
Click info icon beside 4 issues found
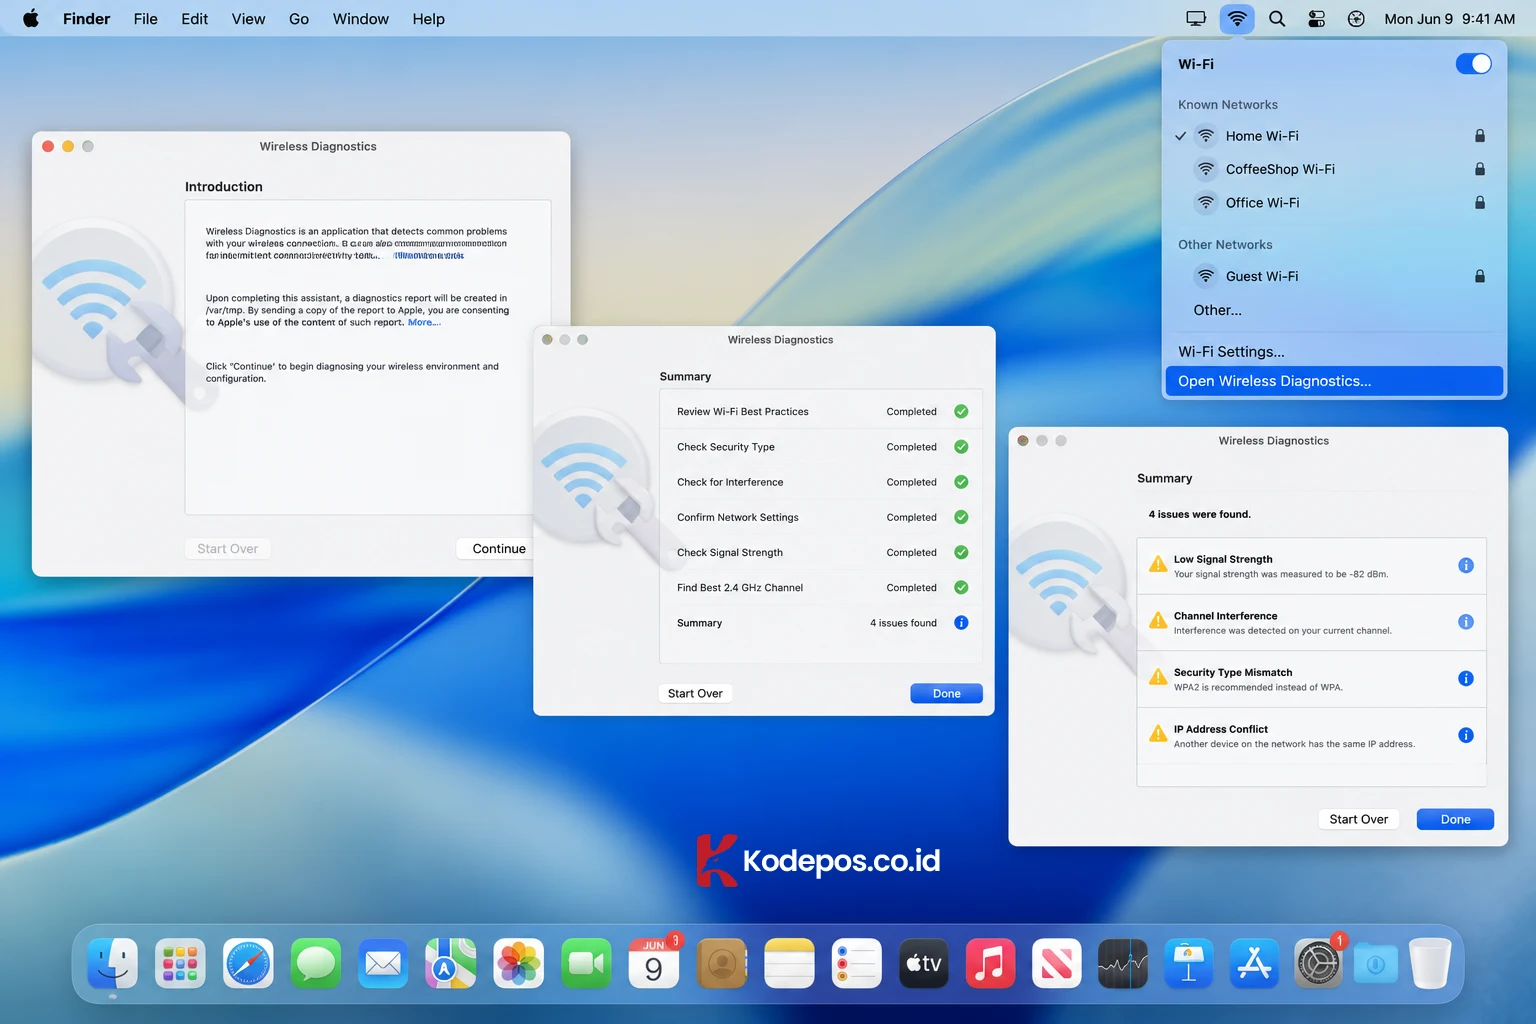point(961,622)
